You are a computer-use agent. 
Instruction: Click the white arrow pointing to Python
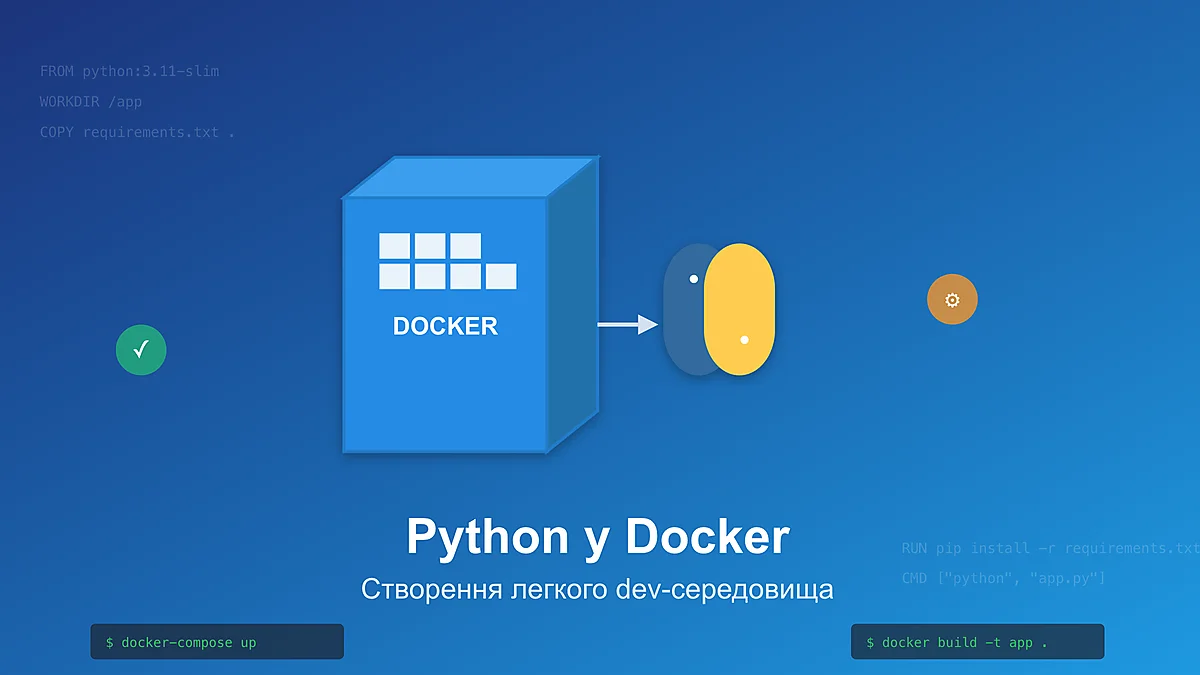click(x=627, y=324)
